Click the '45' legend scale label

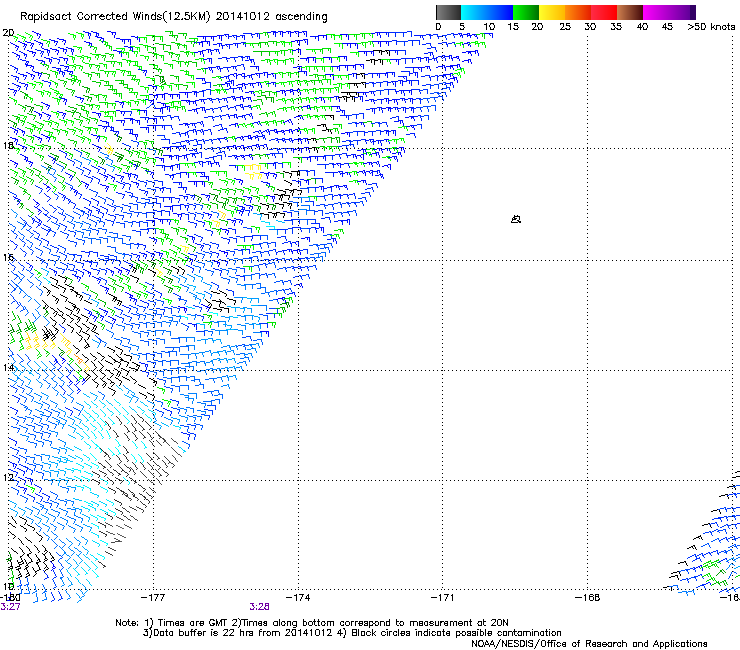pos(667,27)
